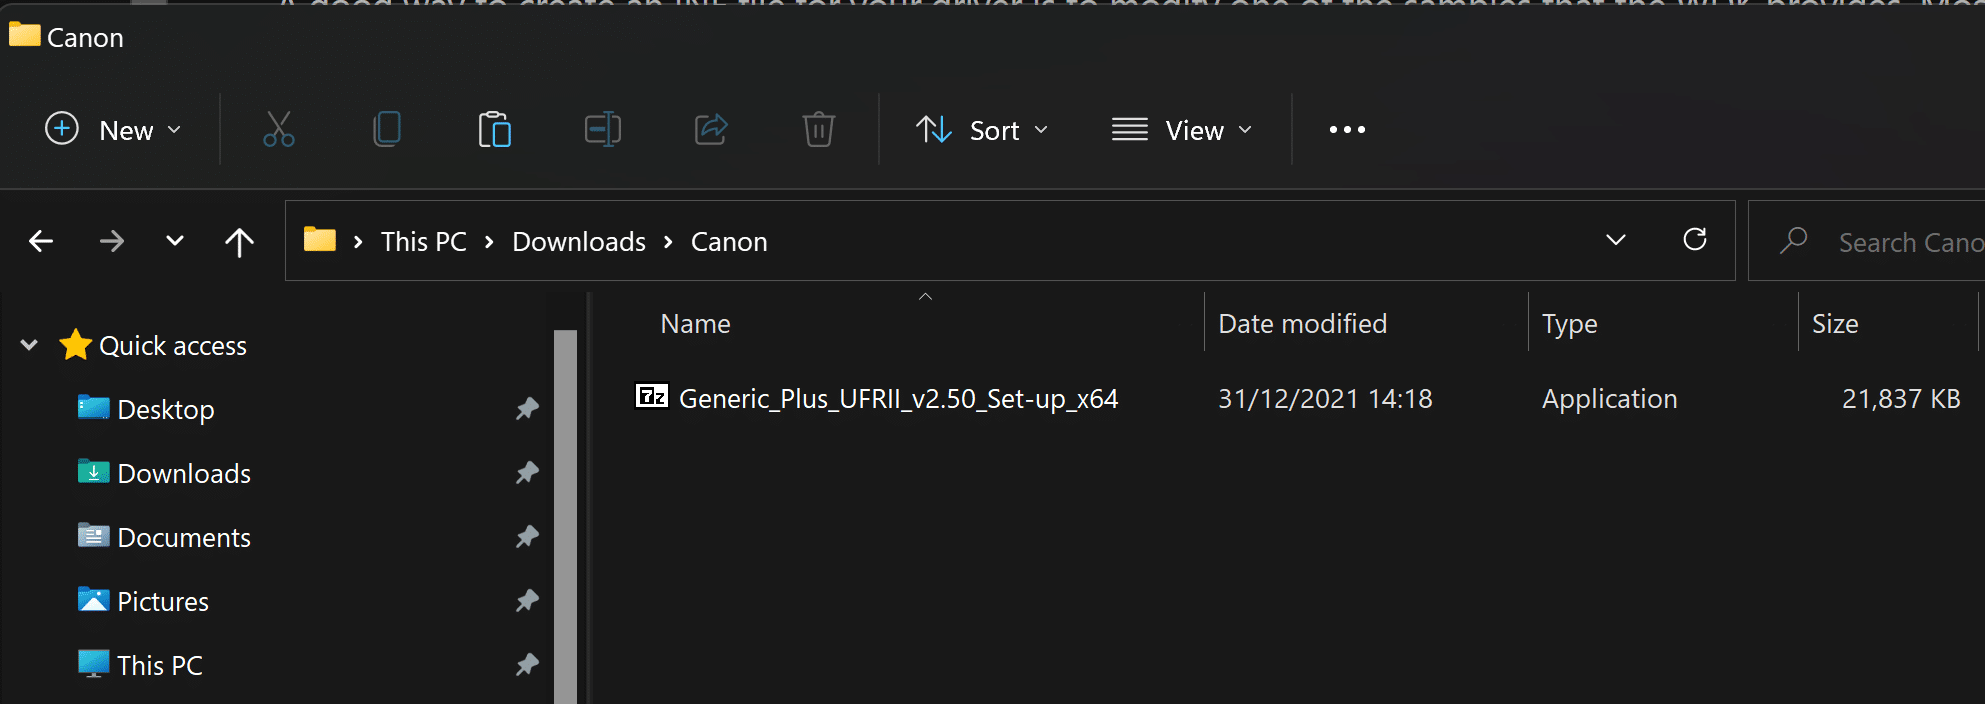Viewport: 1985px width, 704px height.
Task: Open the View options dropdown
Action: (x=1182, y=129)
